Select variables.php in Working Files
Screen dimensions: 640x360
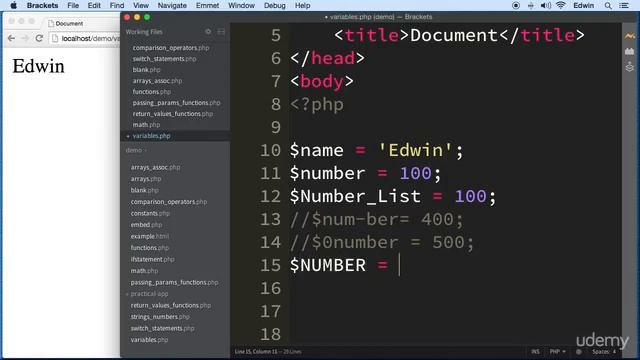coord(151,136)
